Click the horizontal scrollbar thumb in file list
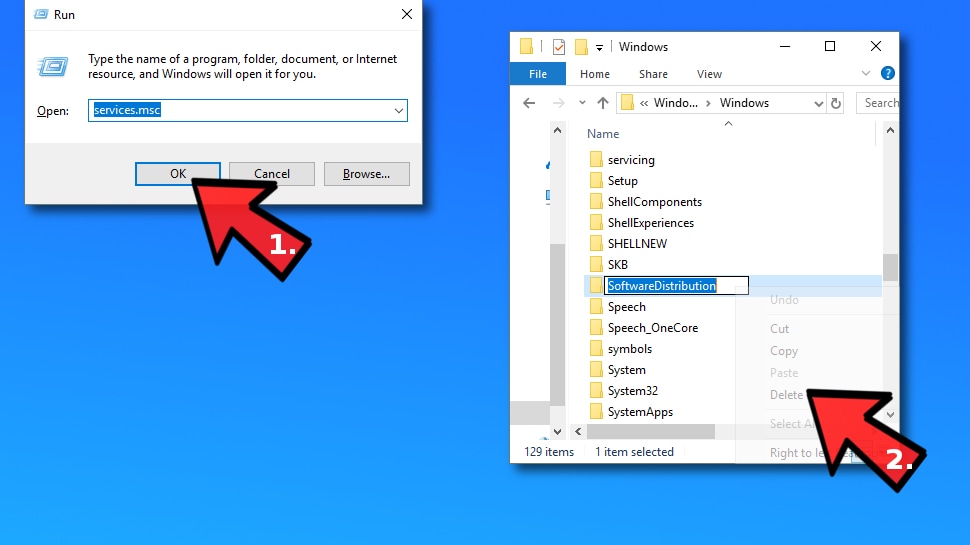970x545 pixels. pos(651,431)
